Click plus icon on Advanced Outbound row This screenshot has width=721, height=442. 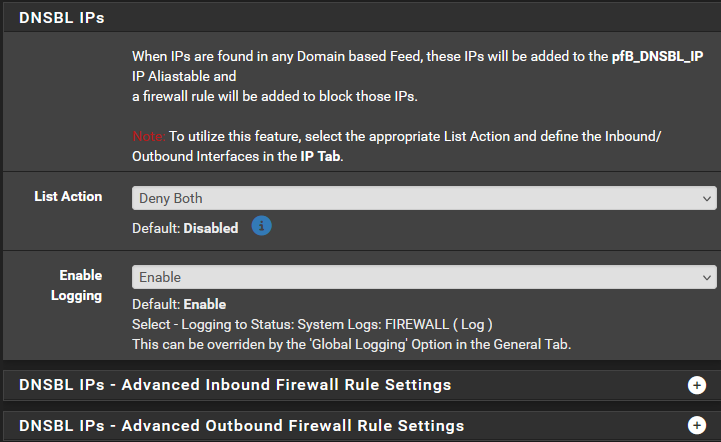[697, 426]
